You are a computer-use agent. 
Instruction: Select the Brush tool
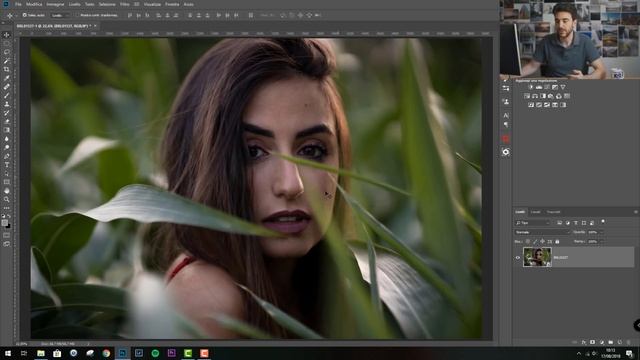[x=7, y=96]
